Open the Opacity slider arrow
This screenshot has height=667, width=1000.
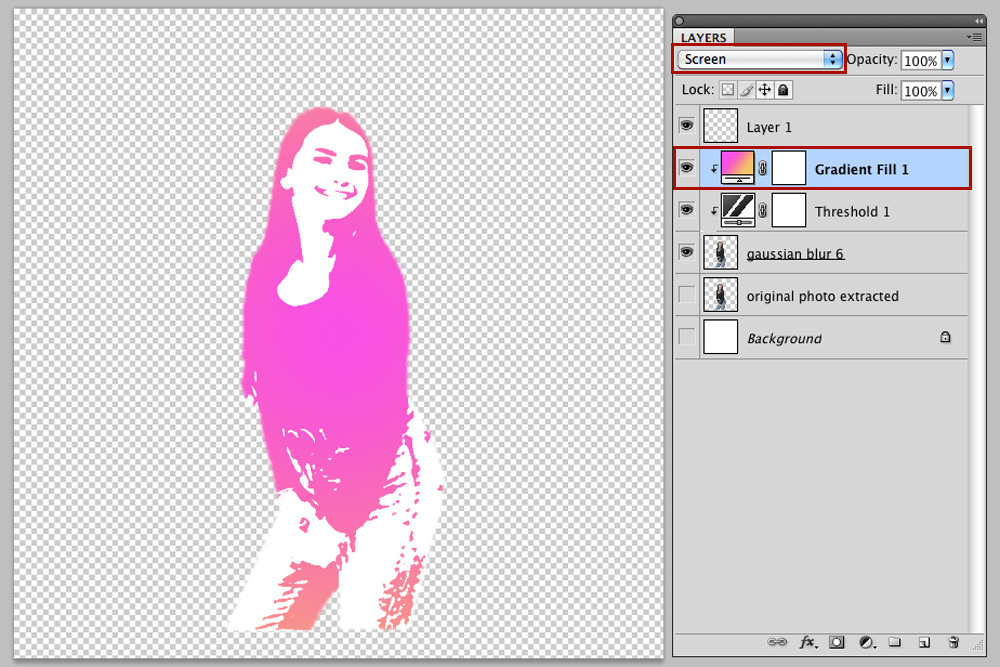[948, 60]
